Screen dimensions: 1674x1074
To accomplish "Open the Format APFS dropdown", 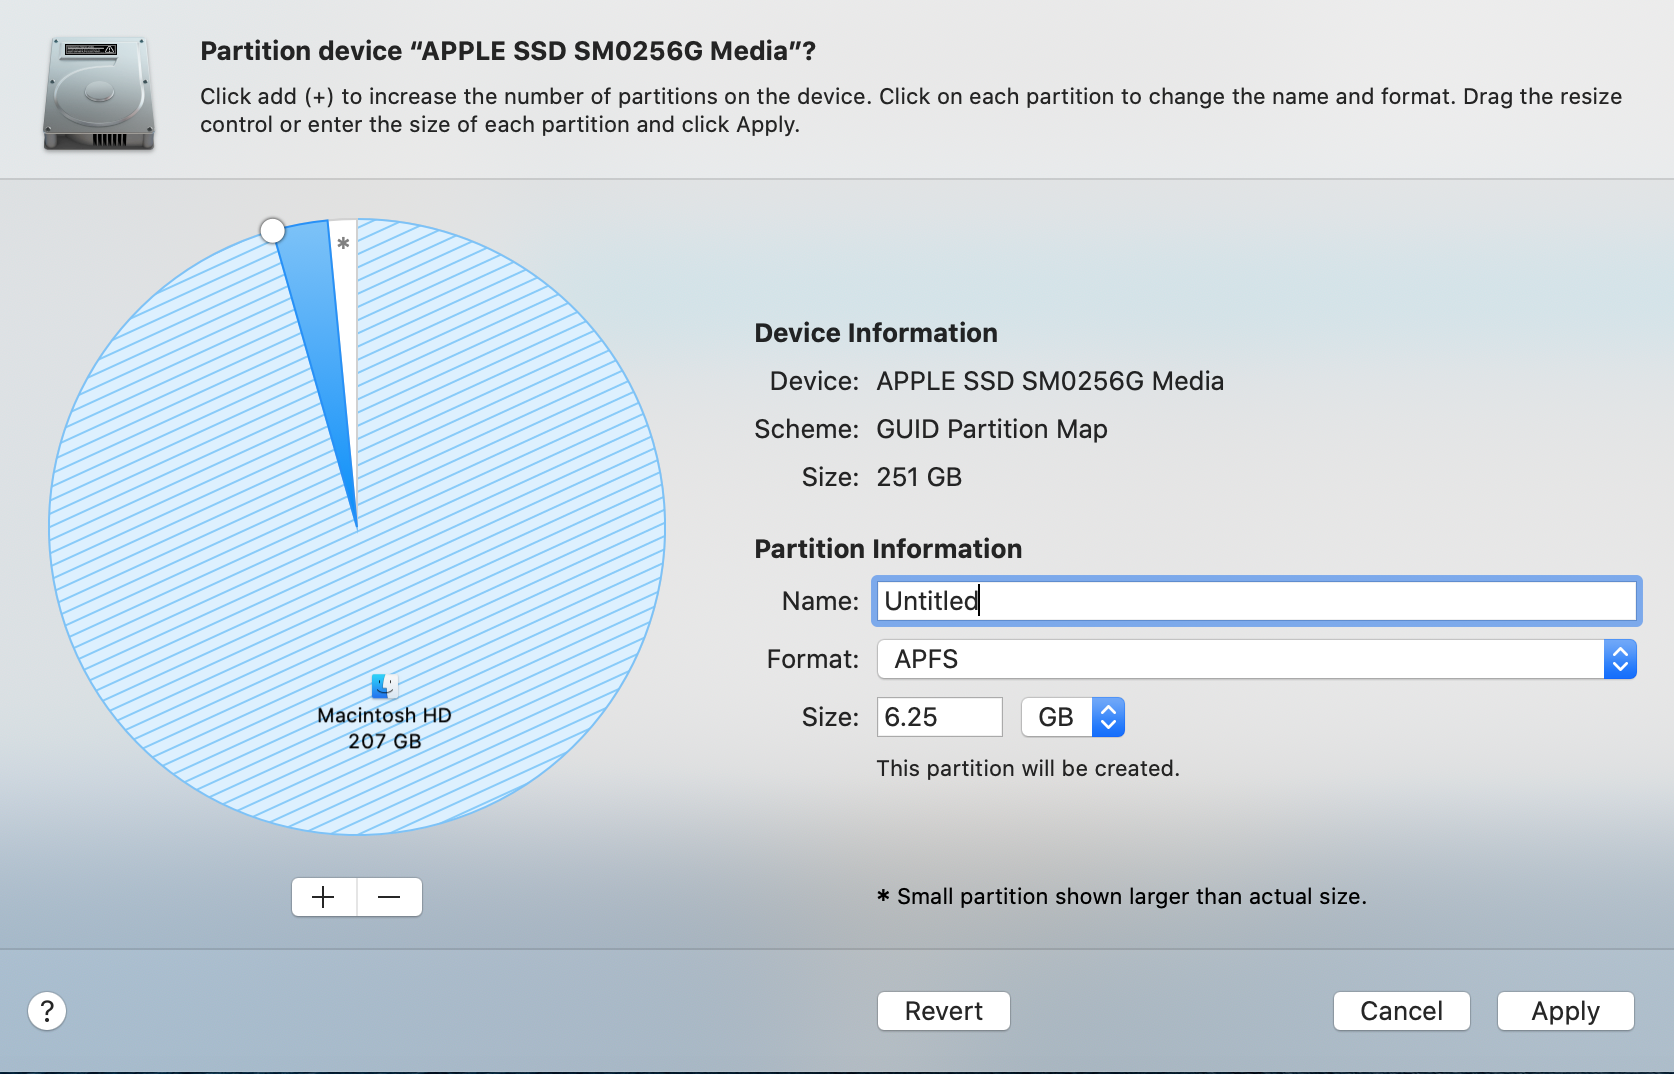I will pyautogui.click(x=1256, y=659).
